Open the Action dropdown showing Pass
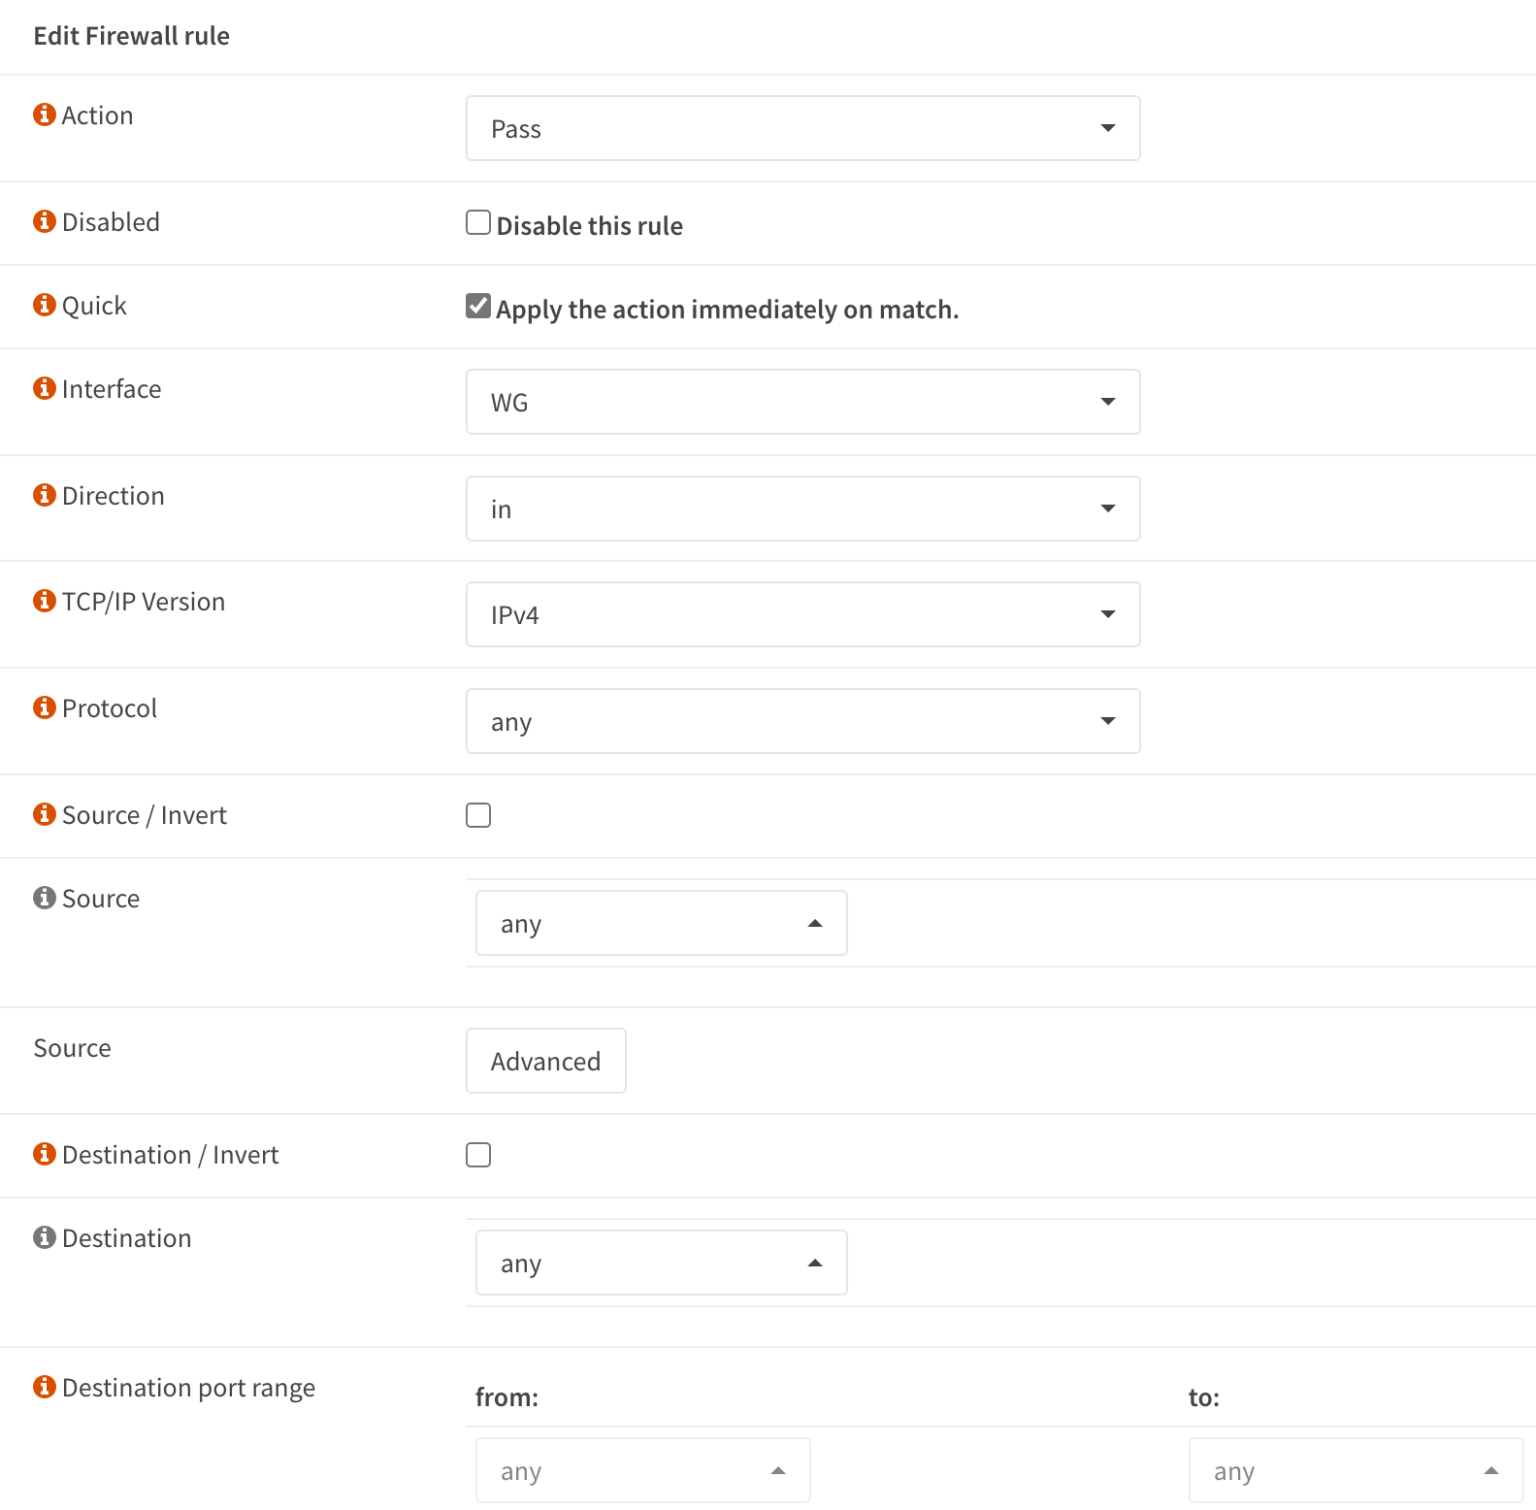 point(803,128)
